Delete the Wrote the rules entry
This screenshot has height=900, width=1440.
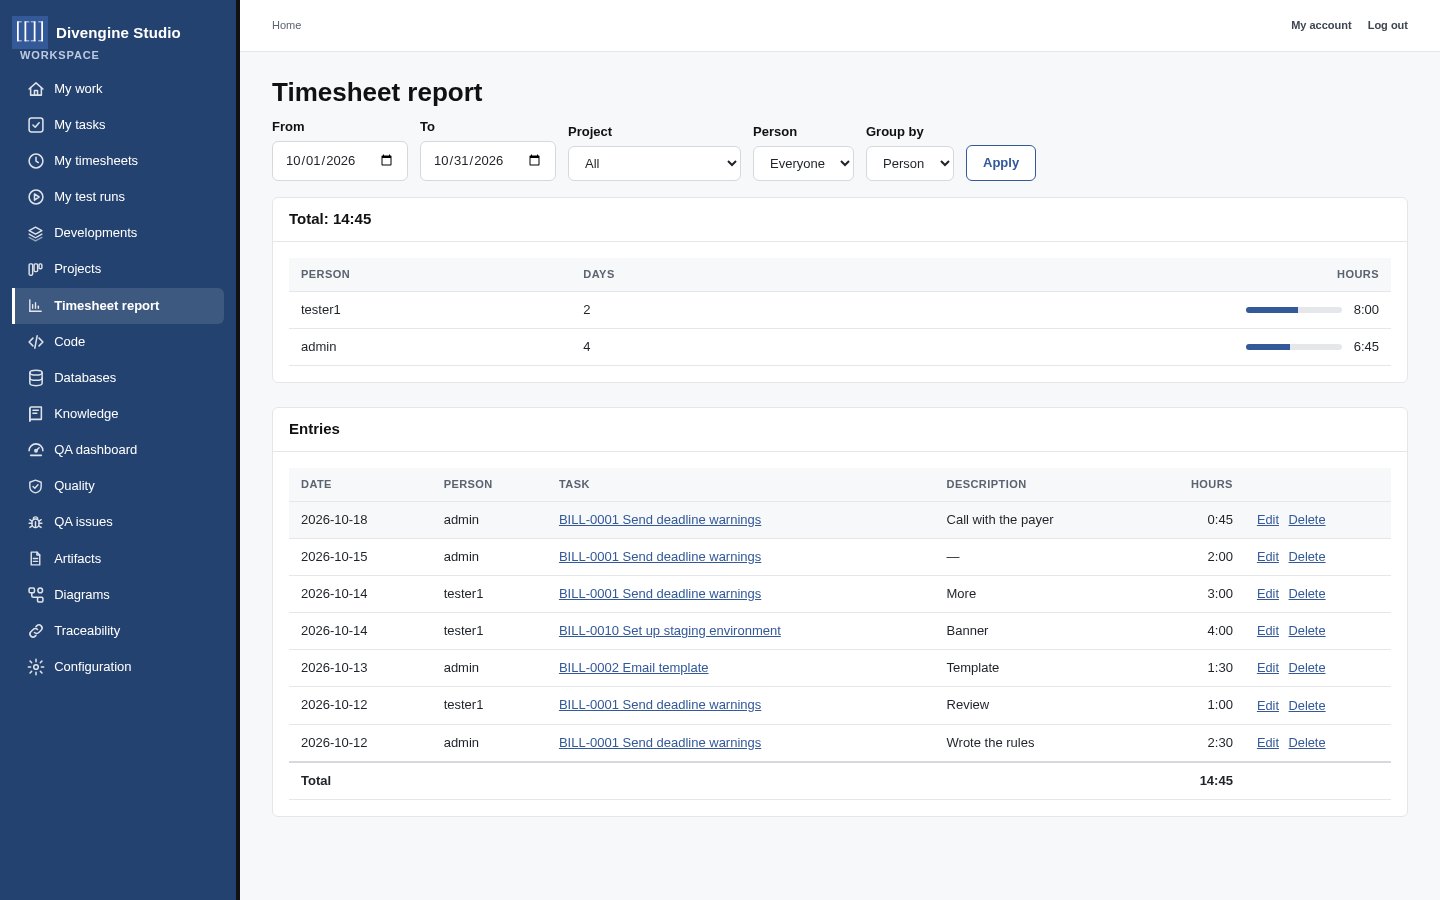[1307, 743]
